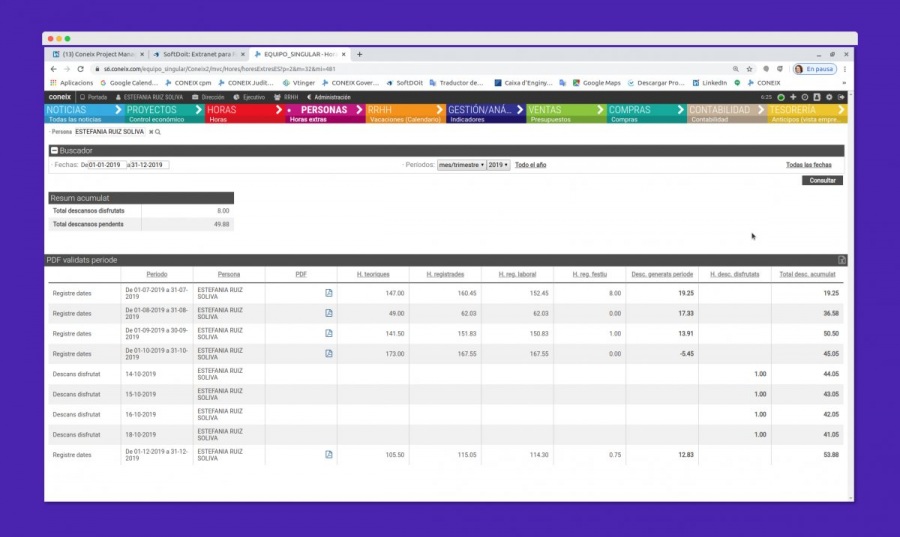Switch to the SoftDoit Extranet browser tab
900x537 pixels.
(199, 55)
